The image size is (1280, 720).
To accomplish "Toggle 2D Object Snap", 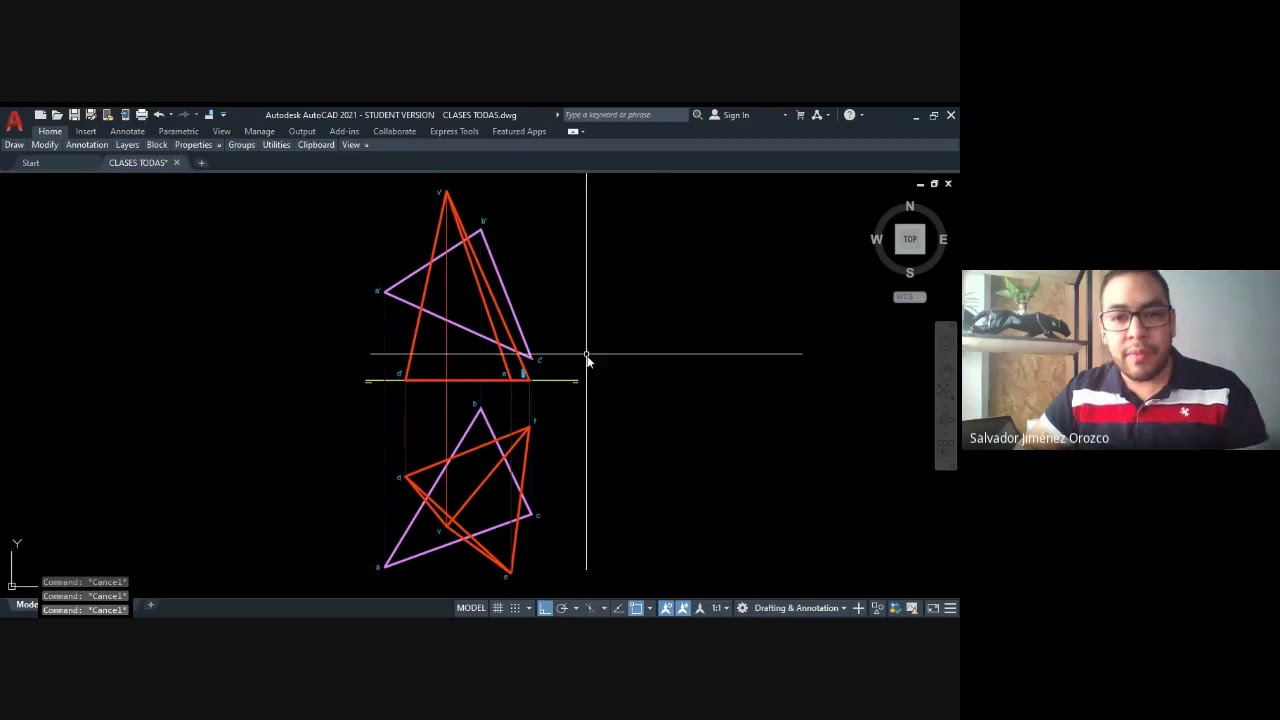I will click(636, 608).
